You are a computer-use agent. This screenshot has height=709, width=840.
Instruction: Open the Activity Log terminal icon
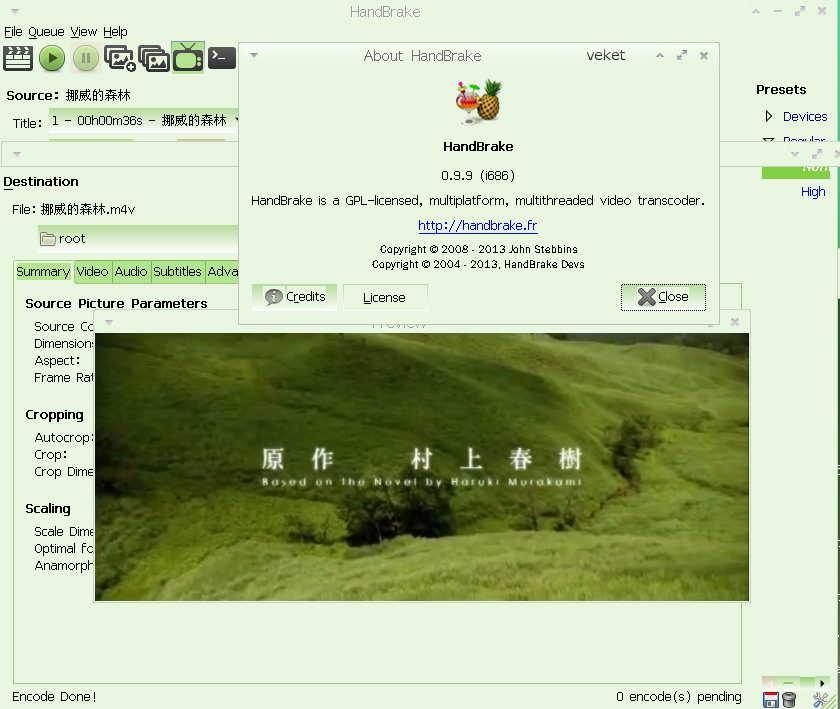pos(222,57)
